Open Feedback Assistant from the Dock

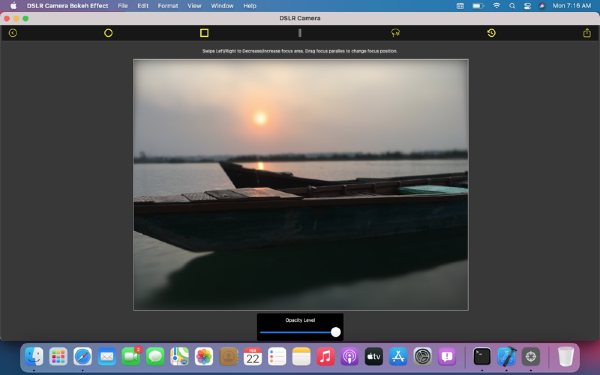[447, 357]
